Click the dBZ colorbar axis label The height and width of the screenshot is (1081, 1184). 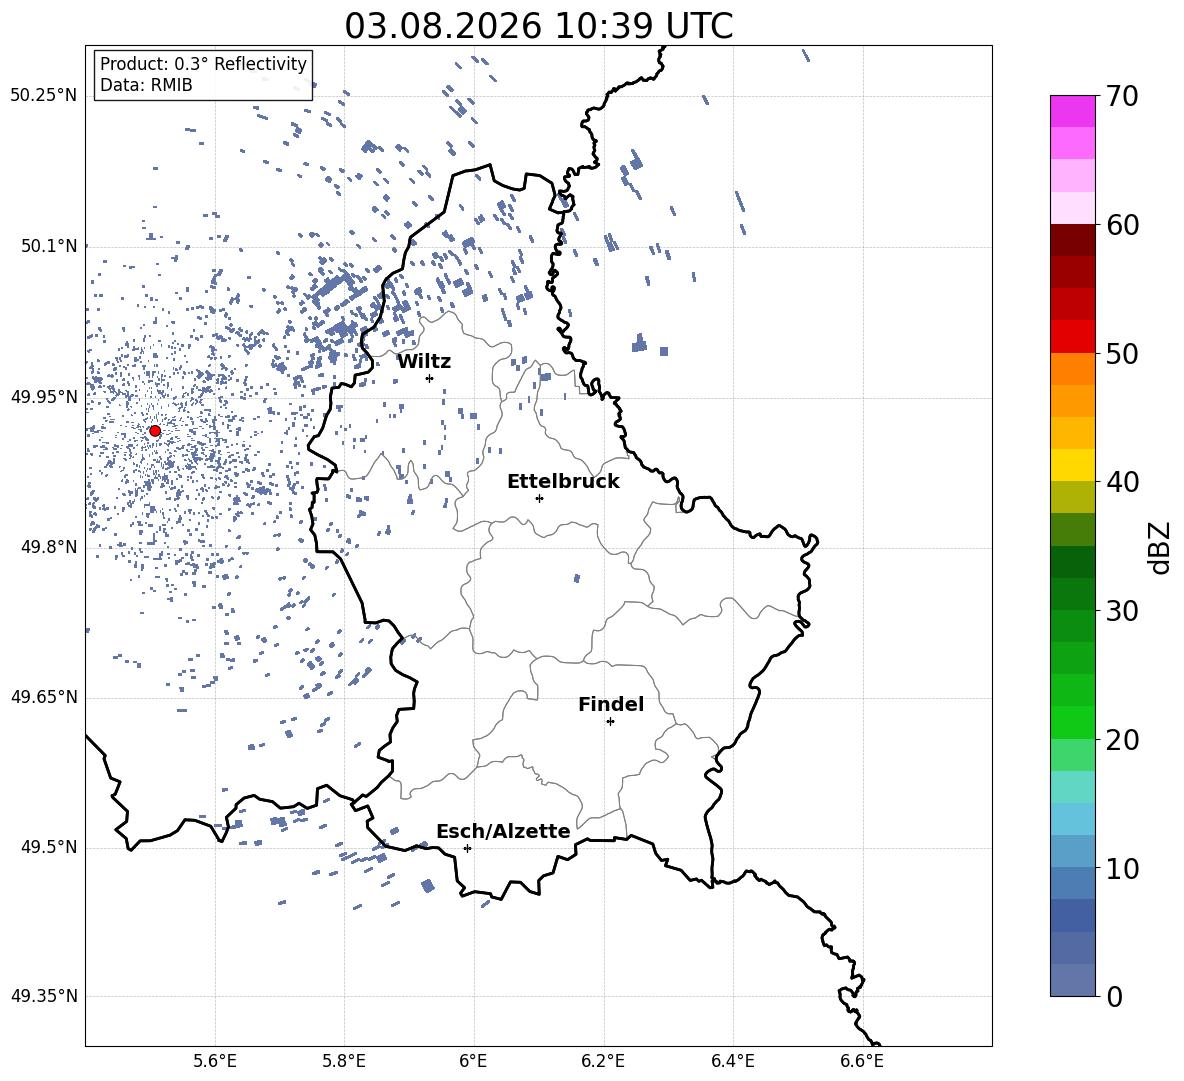(x=1159, y=547)
